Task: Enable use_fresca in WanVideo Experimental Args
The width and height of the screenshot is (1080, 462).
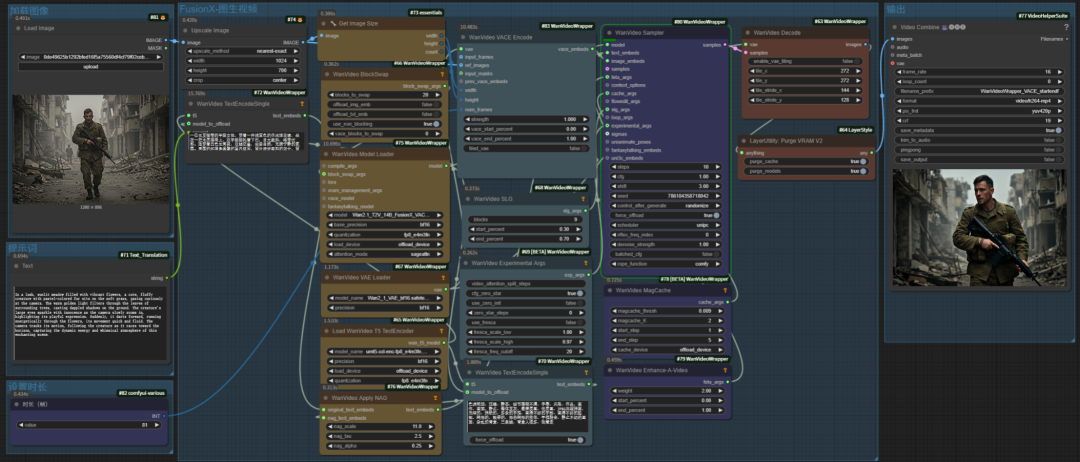Action: point(526,322)
